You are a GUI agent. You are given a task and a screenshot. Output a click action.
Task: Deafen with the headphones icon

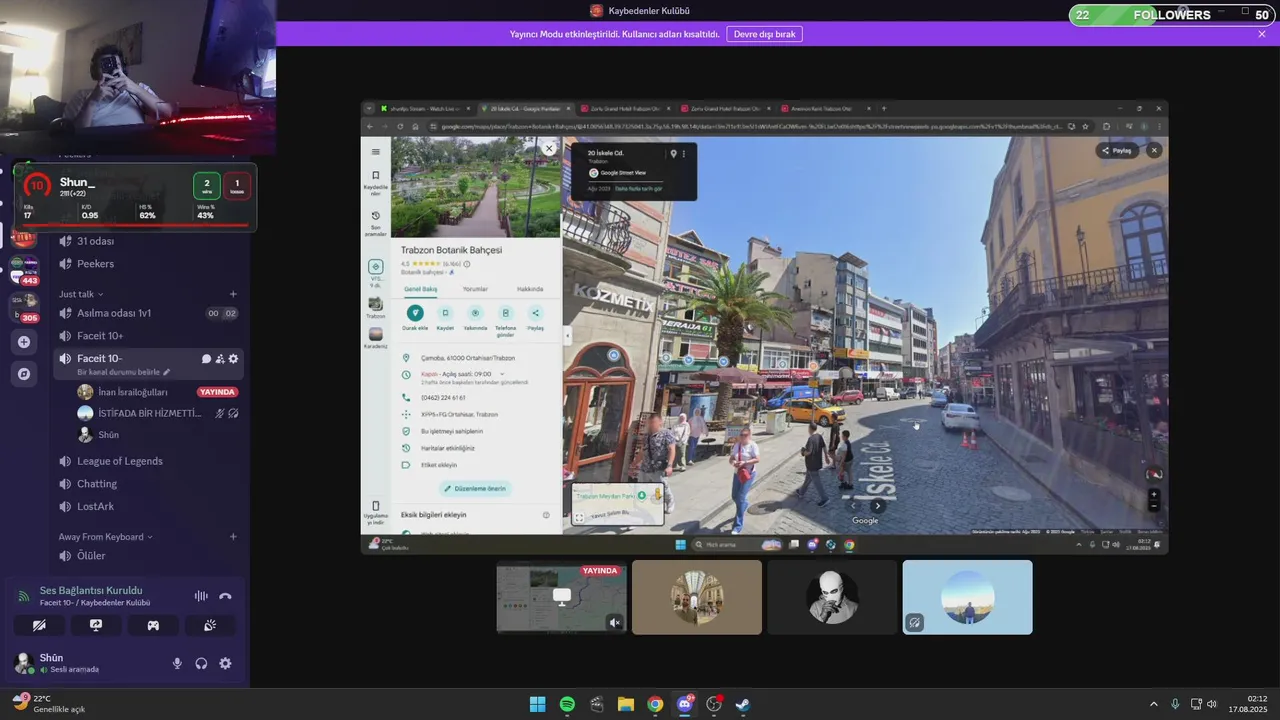pyautogui.click(x=201, y=663)
